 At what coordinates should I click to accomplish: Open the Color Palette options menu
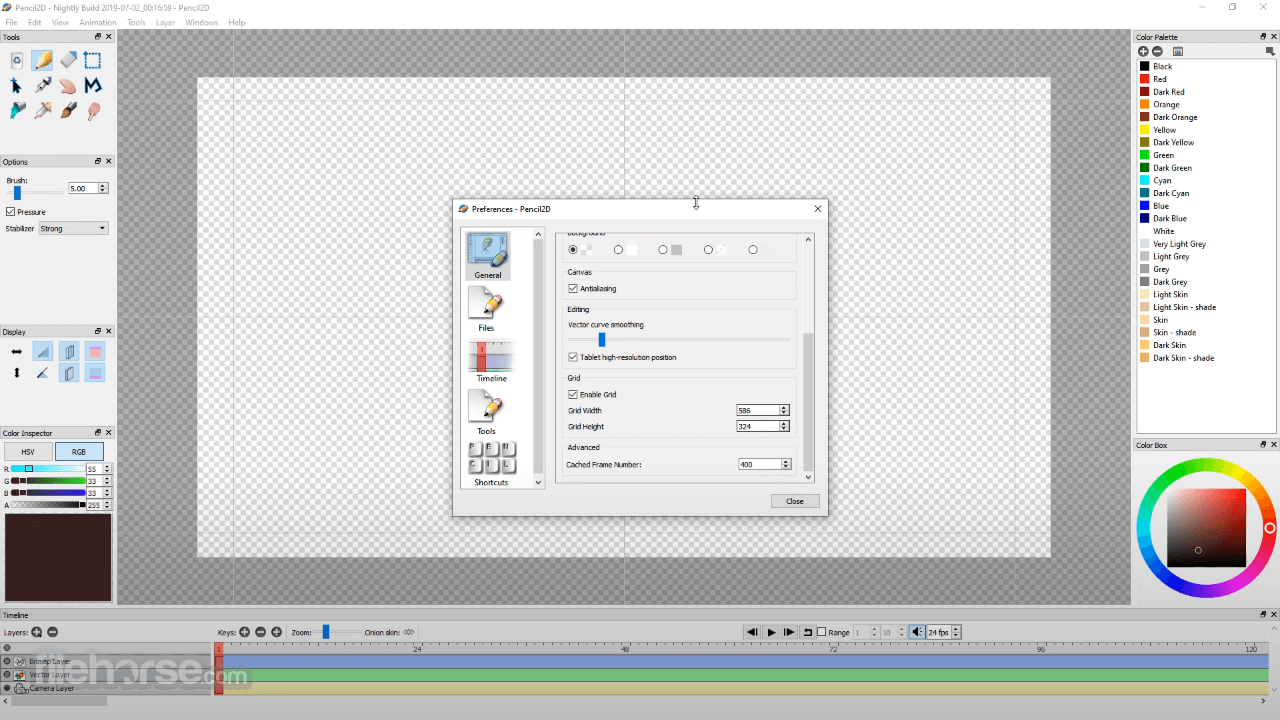tap(1270, 51)
